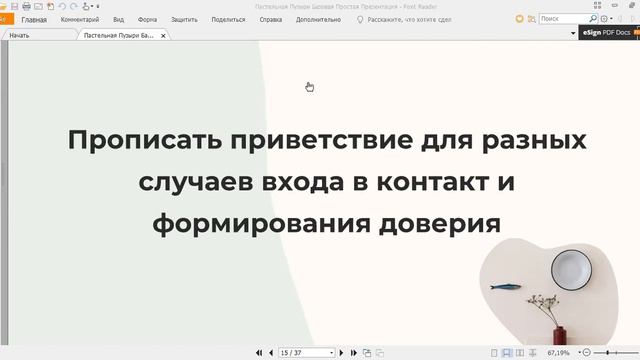Switch touch/mouse mode with the hand icon
This screenshot has width=640, height=360.
point(86,7)
